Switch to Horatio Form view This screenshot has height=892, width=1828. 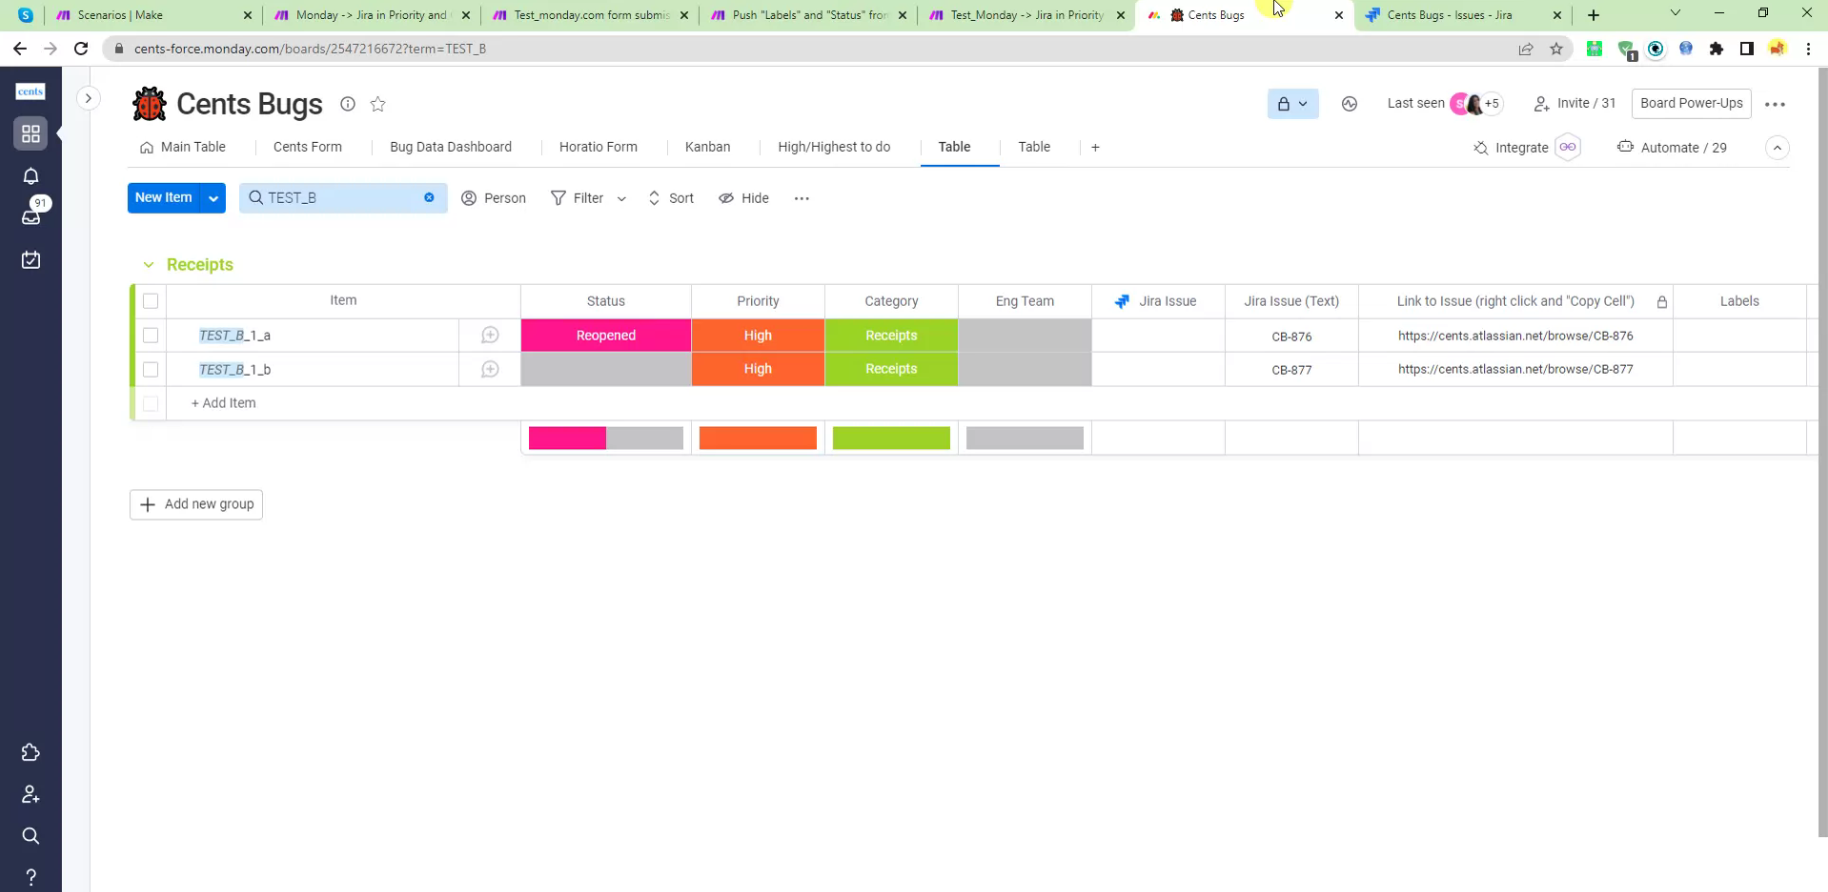598,147
